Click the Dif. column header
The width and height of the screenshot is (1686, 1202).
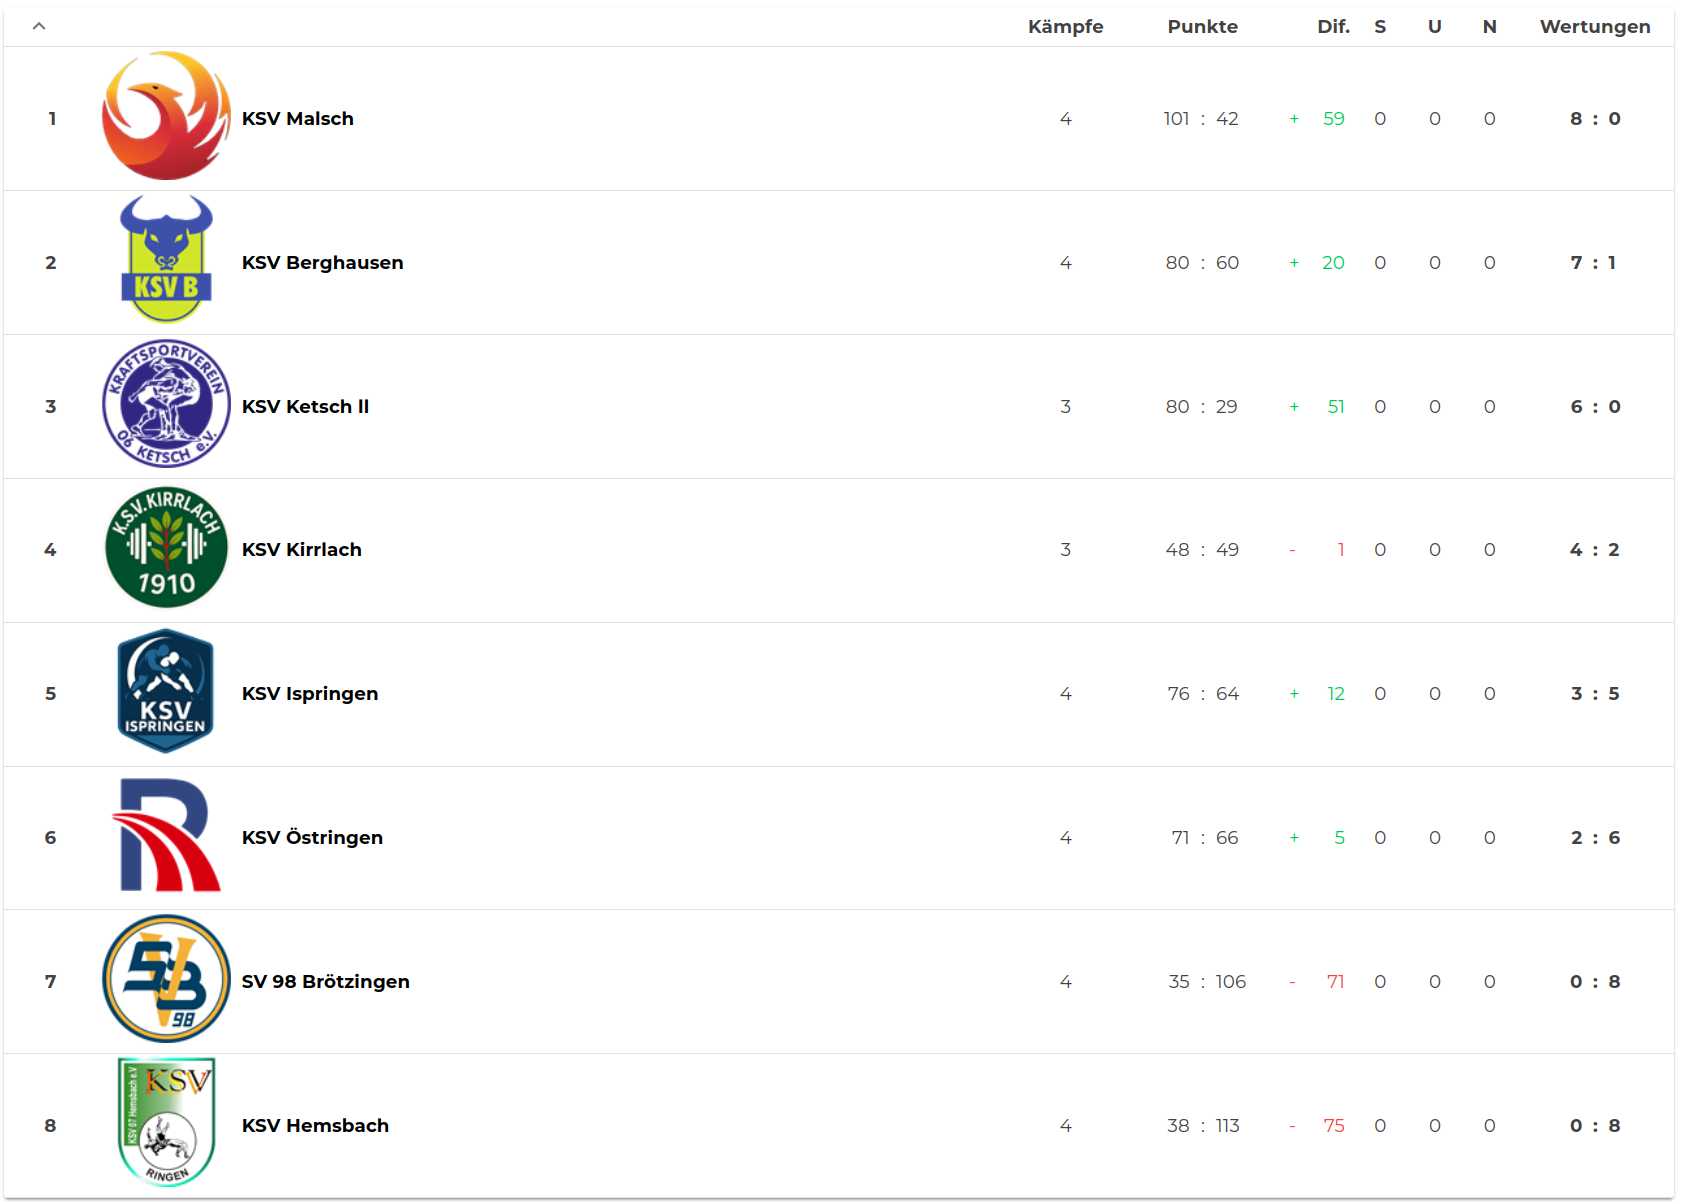pos(1332,27)
